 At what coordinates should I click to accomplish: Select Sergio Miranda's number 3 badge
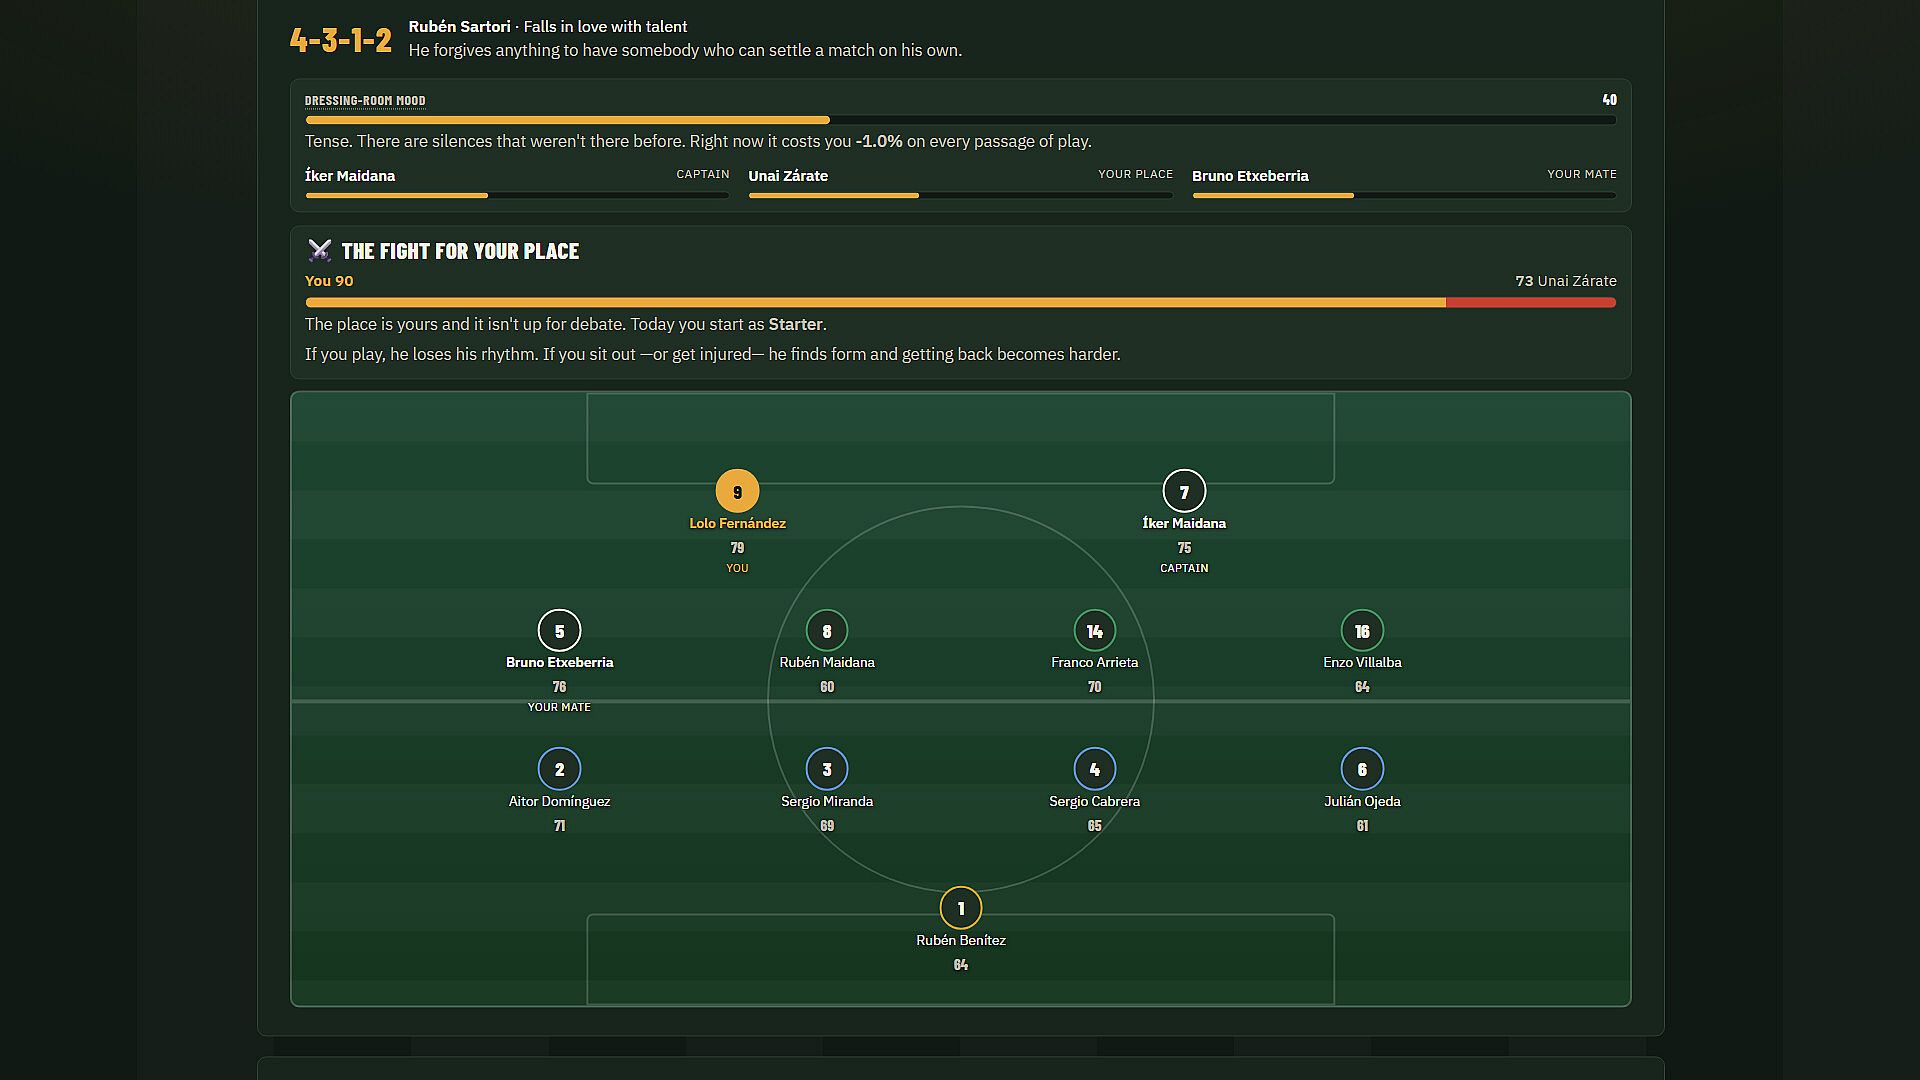tap(827, 769)
